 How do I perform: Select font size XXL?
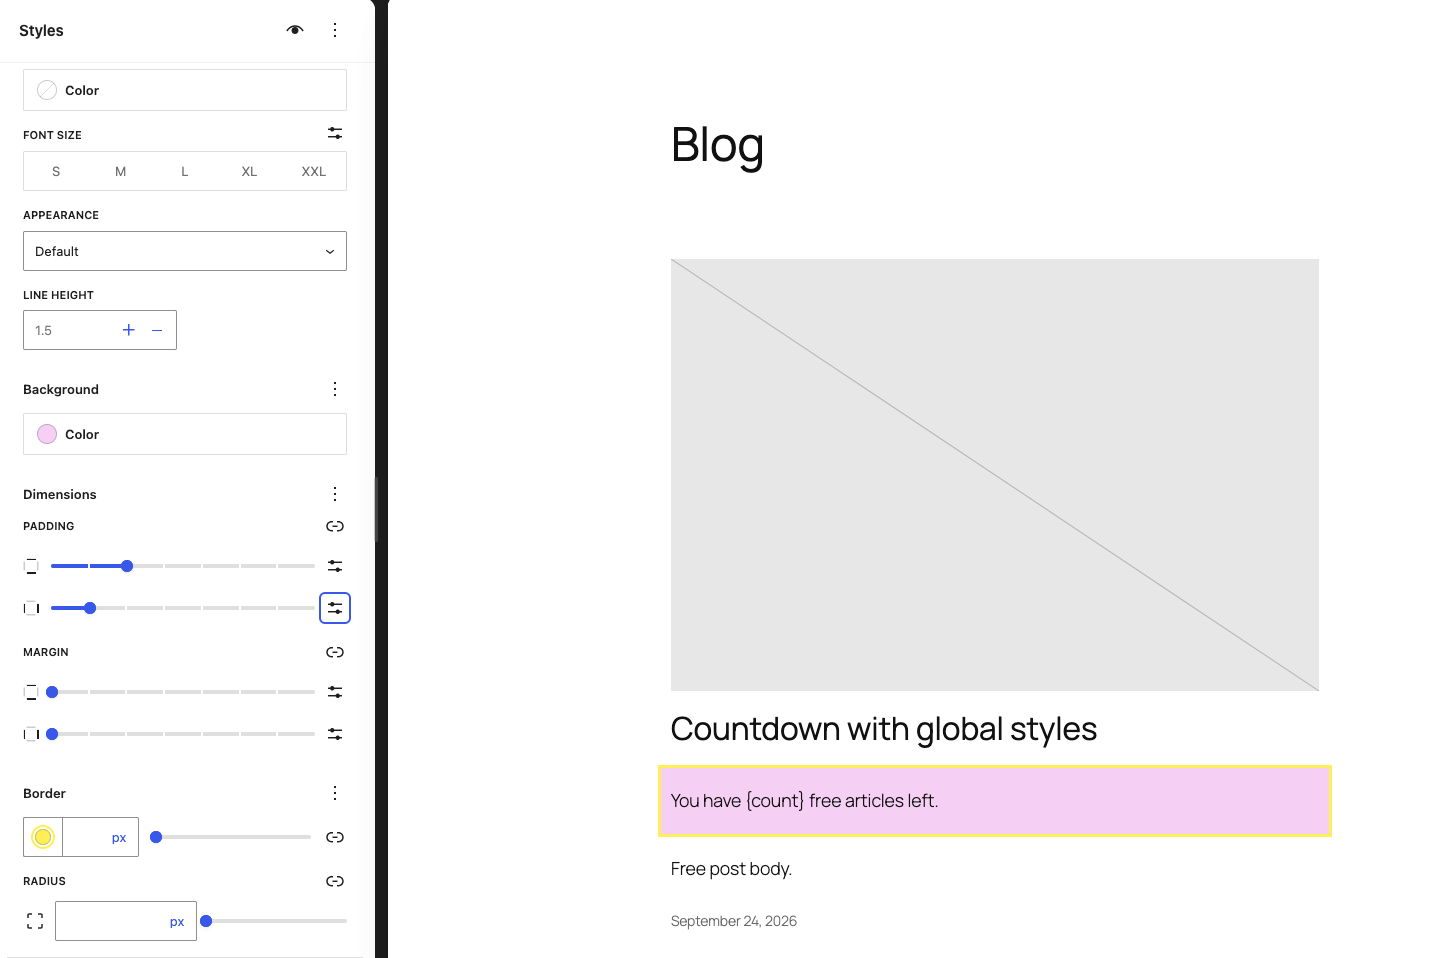click(x=314, y=171)
